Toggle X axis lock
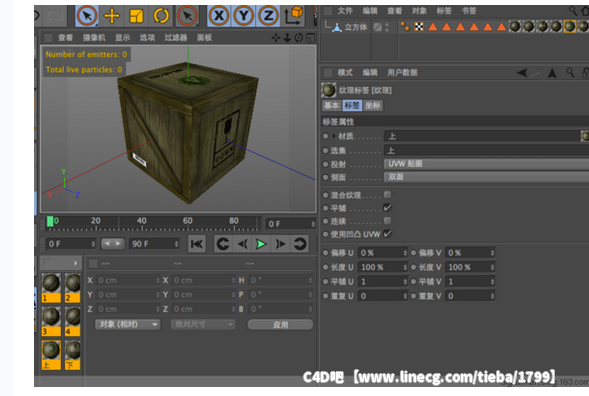This screenshot has width=589, height=396. [219, 16]
